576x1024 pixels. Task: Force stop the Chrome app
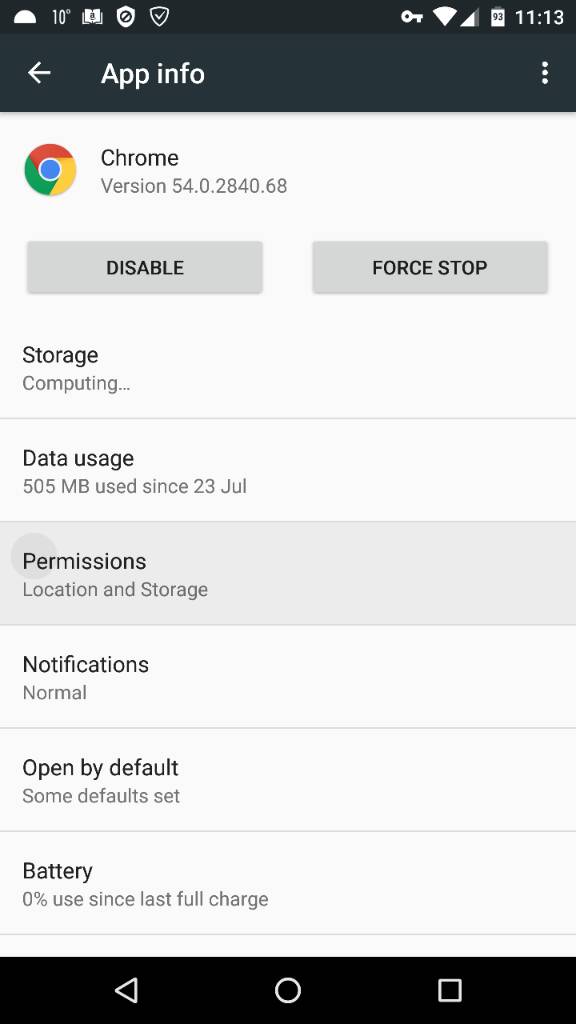430,267
